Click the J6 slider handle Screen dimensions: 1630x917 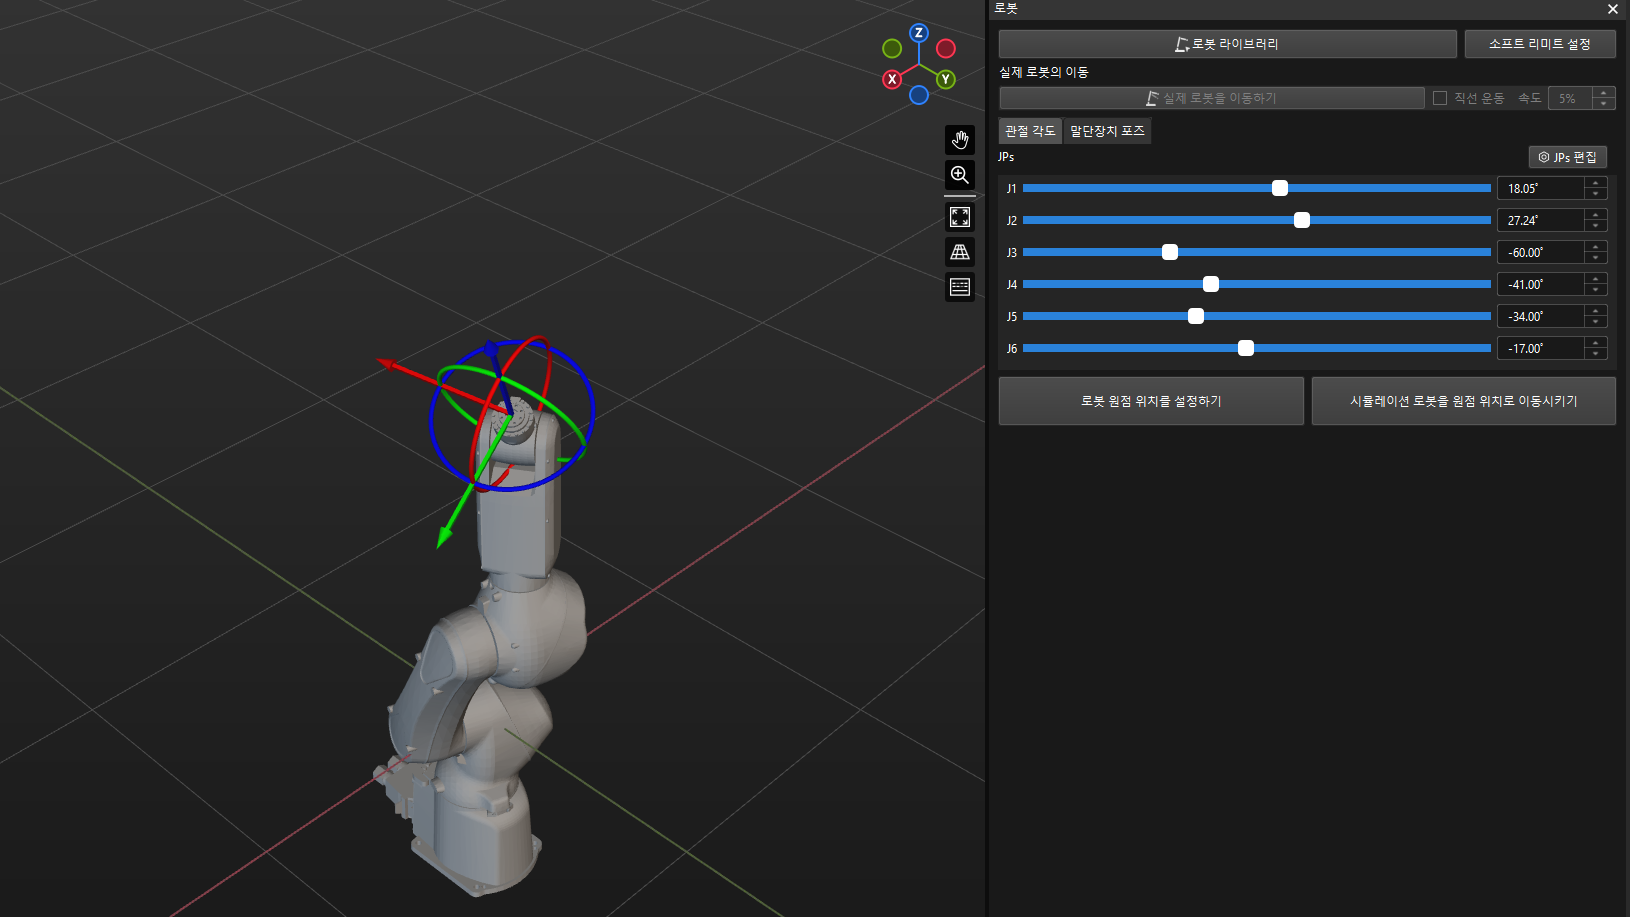1246,348
